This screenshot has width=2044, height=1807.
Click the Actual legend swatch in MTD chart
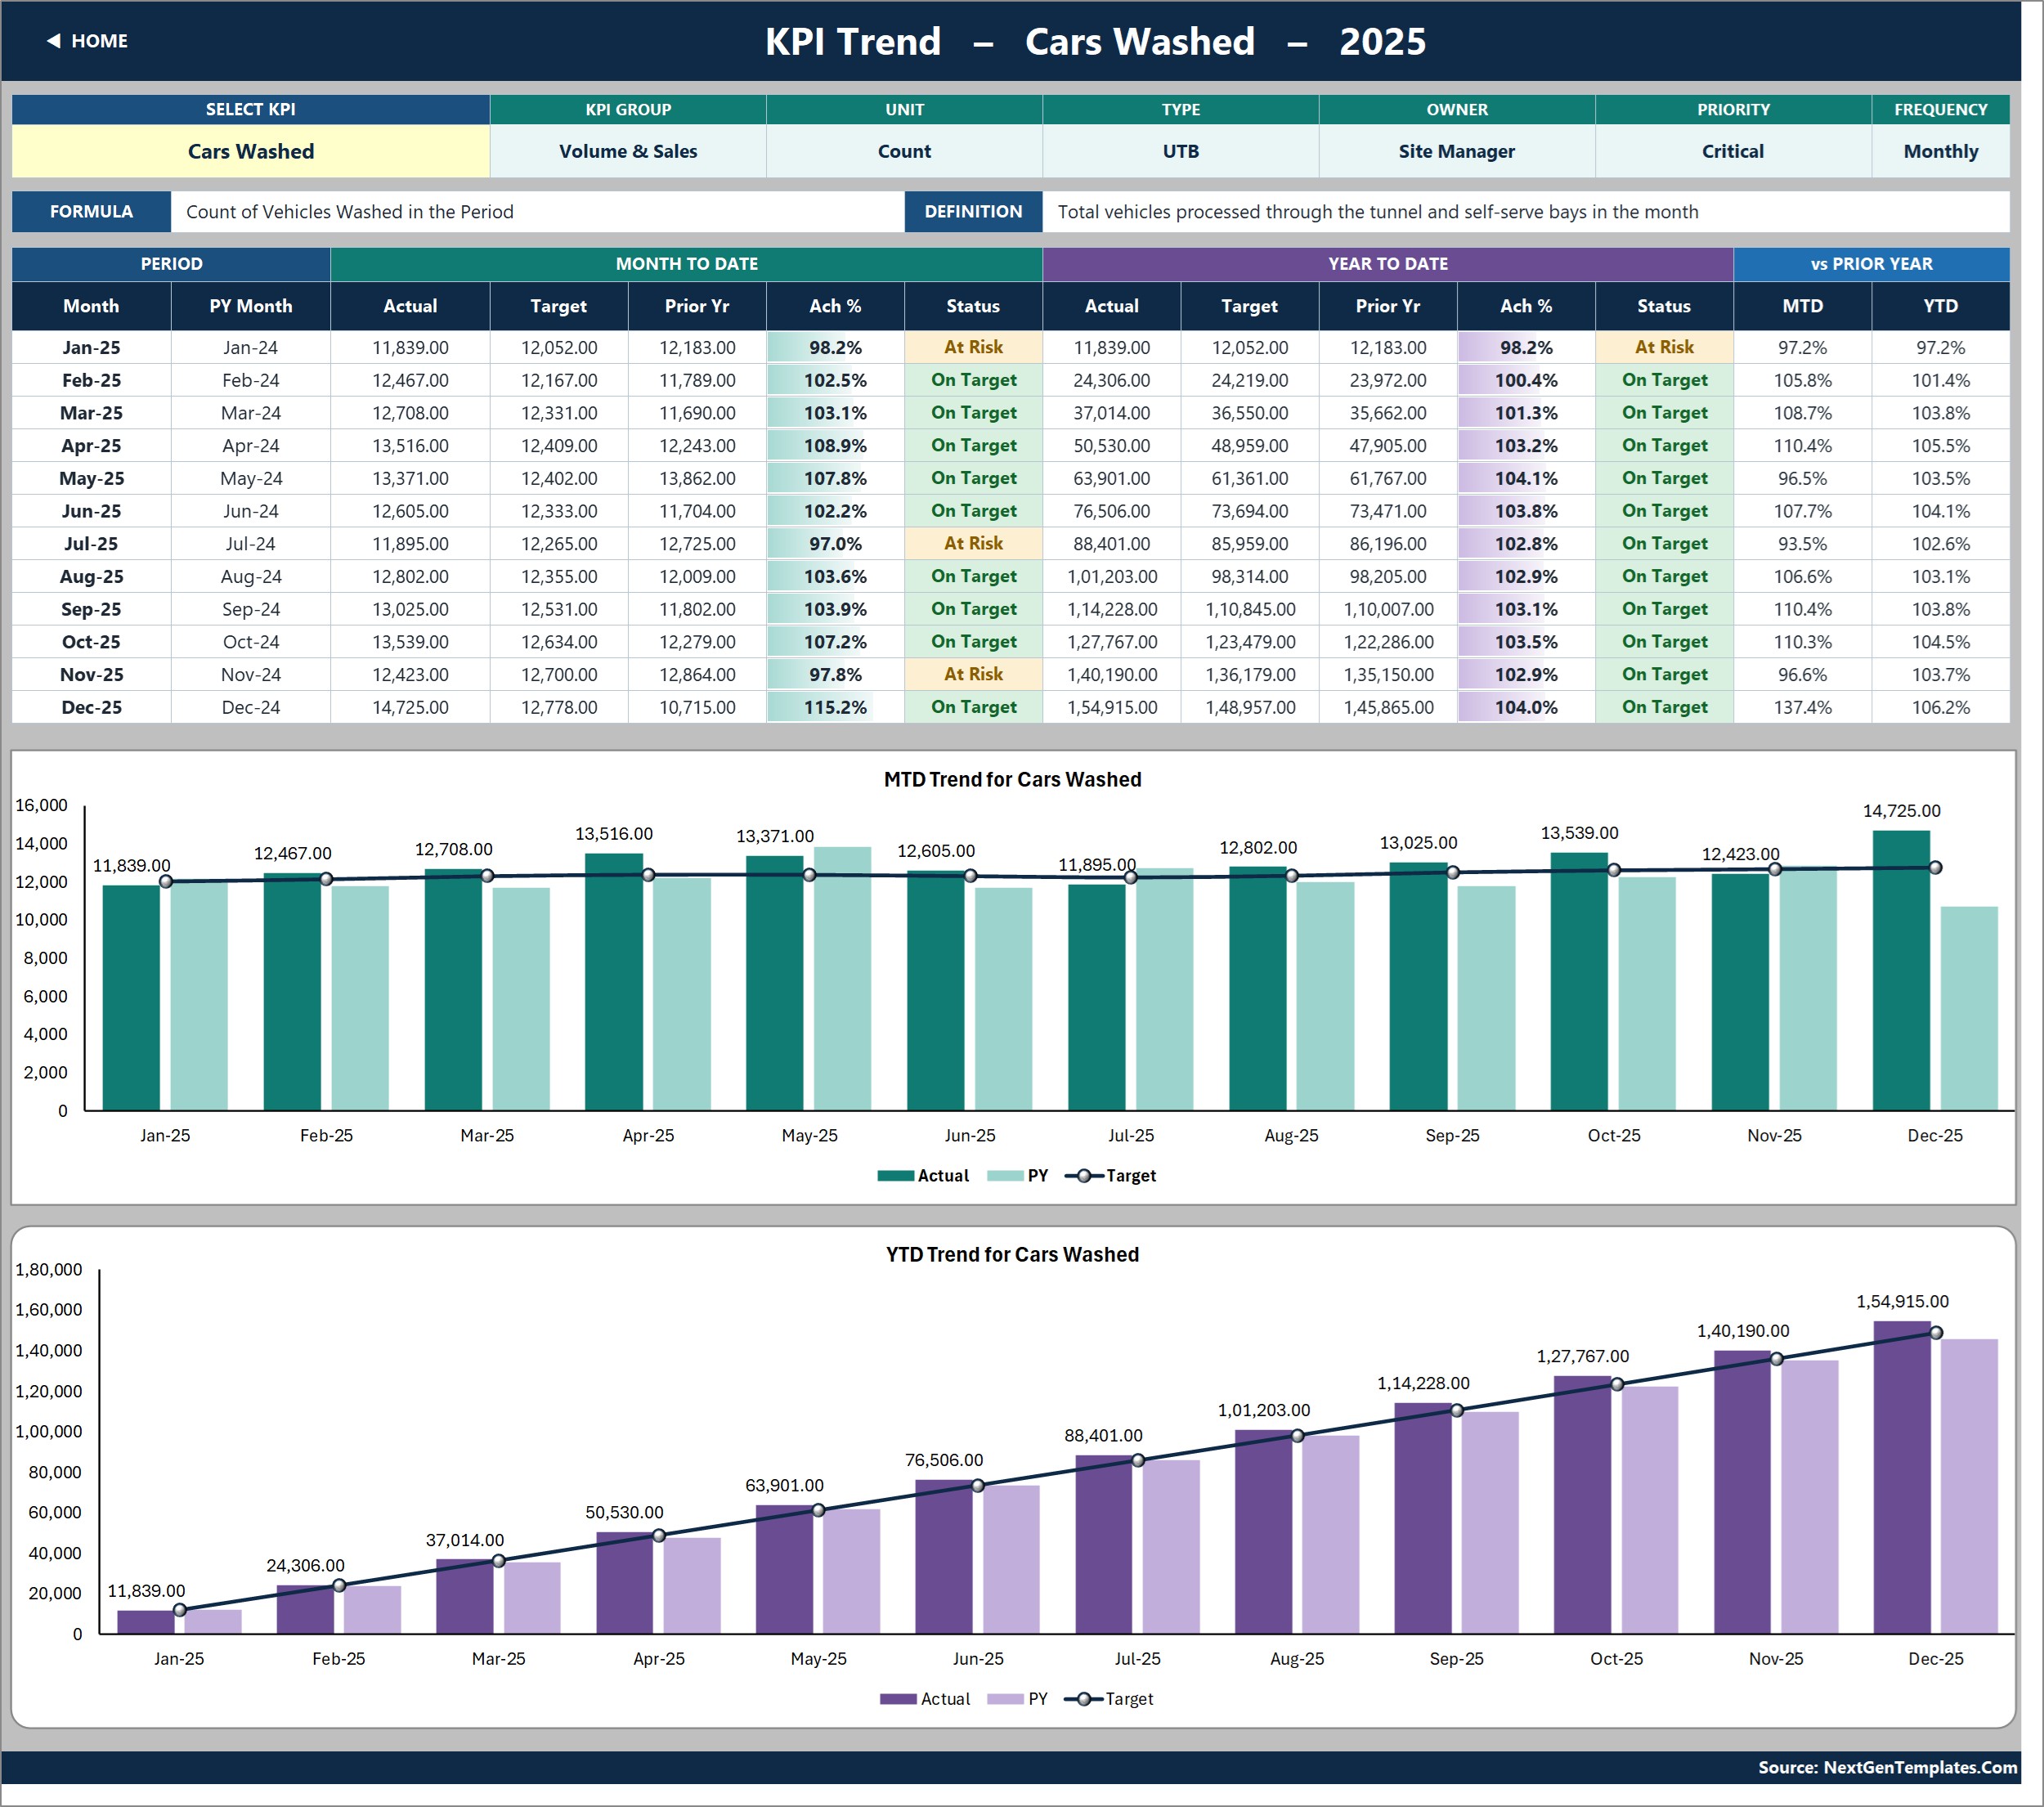(x=895, y=1176)
